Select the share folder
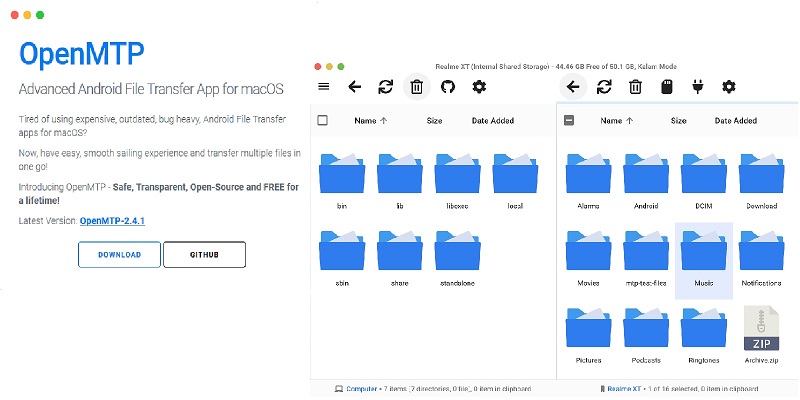 point(399,258)
